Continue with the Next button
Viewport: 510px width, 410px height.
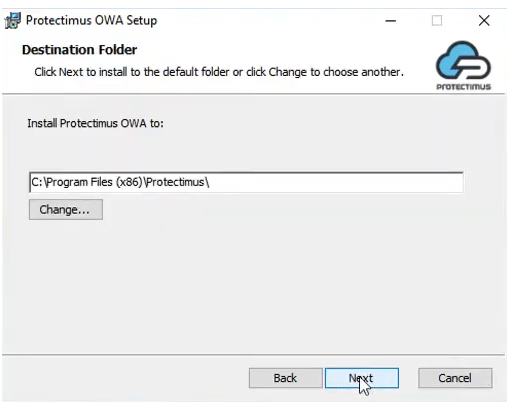[362, 378]
